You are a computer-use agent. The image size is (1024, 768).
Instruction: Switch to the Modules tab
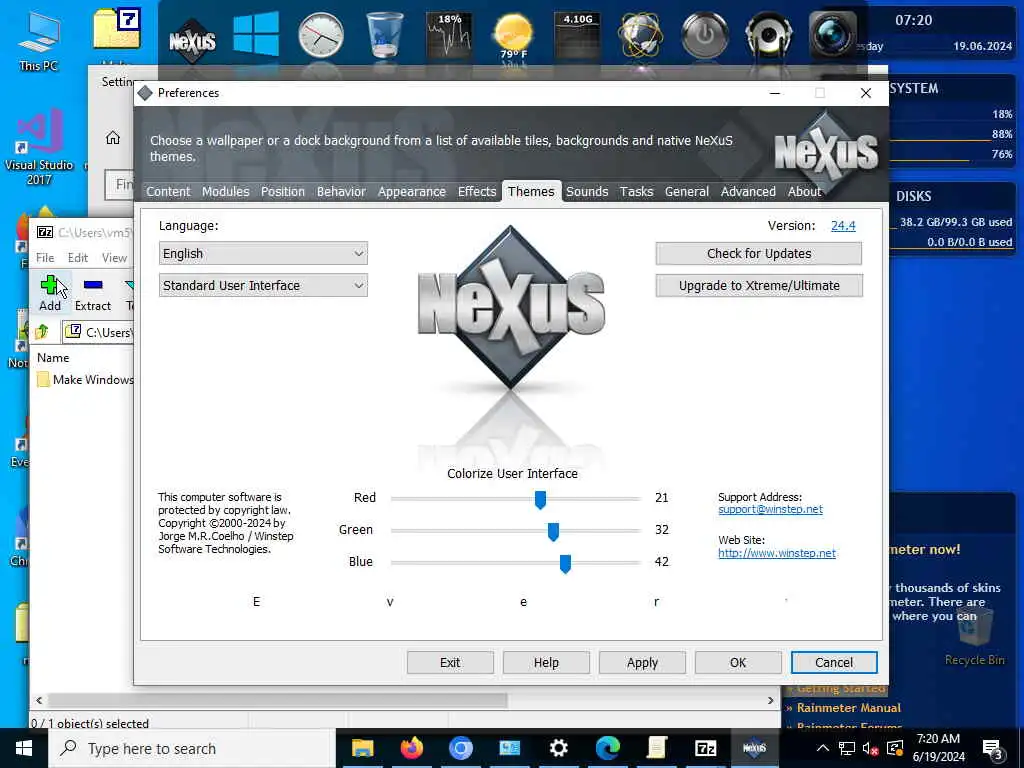pos(225,191)
